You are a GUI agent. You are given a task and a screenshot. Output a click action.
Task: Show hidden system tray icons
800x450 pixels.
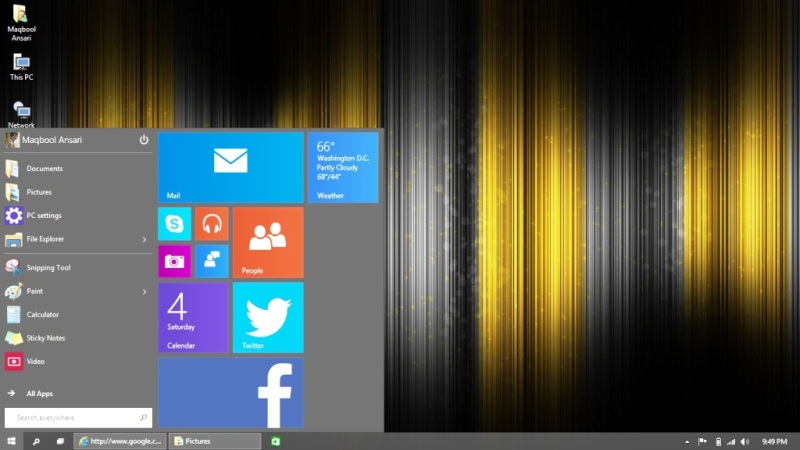pos(688,441)
